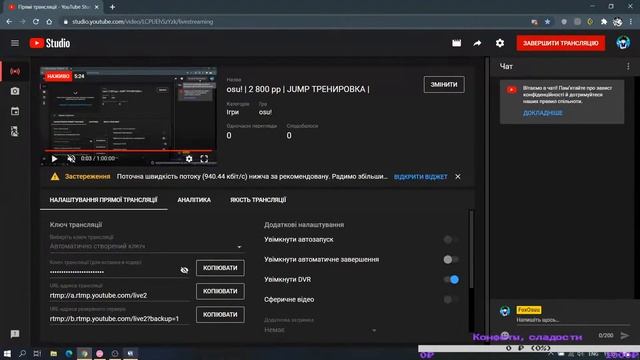Screen dimensions: 640x360
Task: Share the stream with arrow icon
Action: pos(477,43)
